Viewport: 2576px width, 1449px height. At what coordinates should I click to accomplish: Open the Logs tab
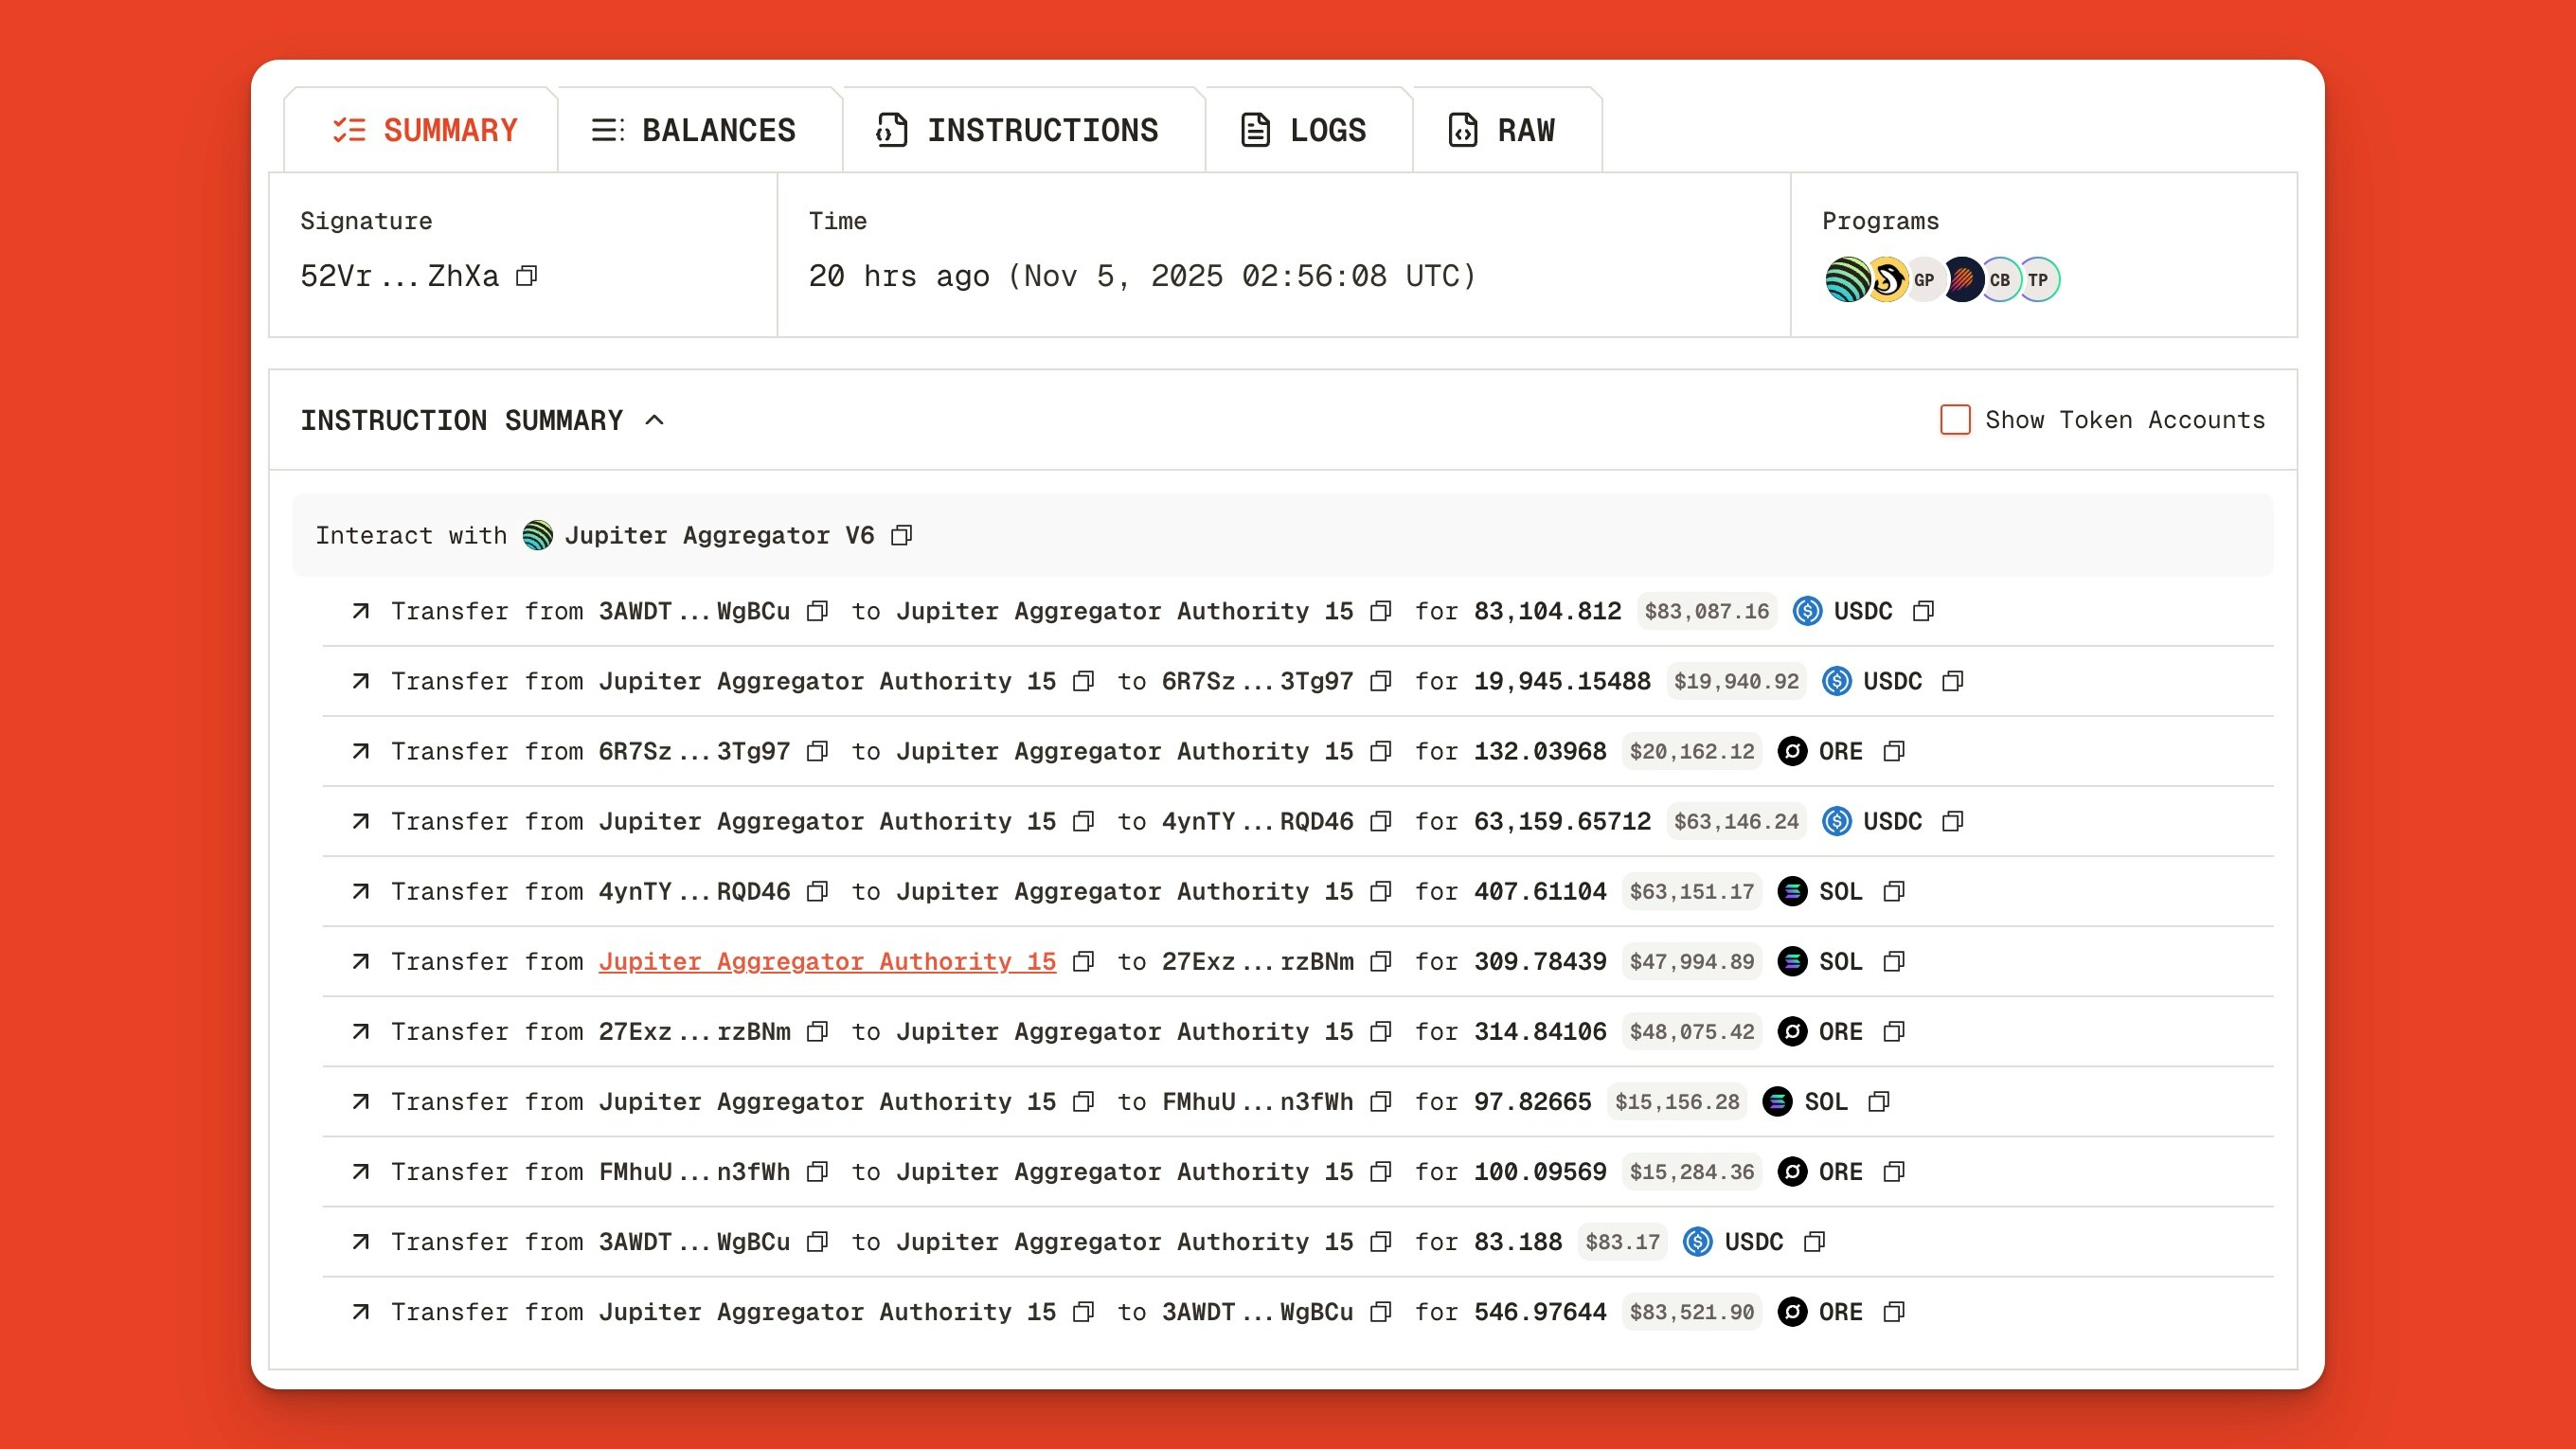point(1304,131)
